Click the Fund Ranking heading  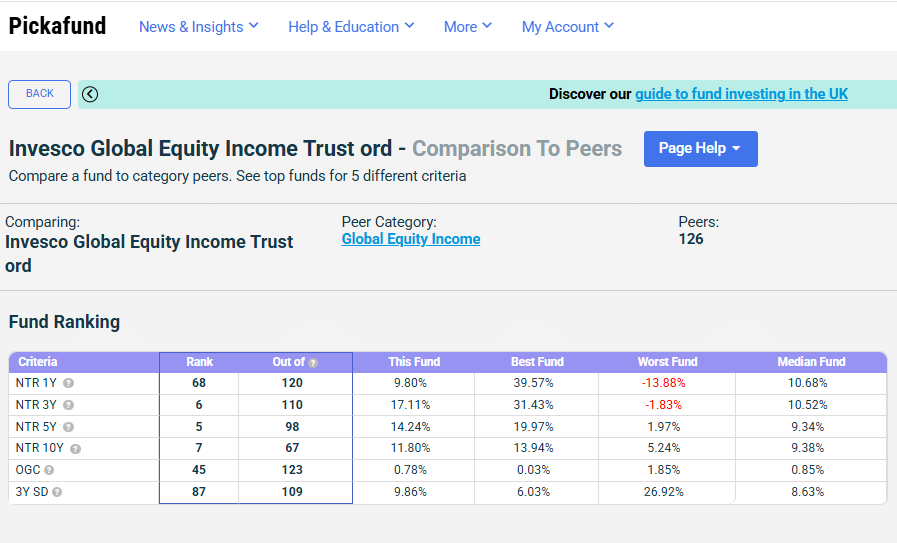click(x=64, y=322)
